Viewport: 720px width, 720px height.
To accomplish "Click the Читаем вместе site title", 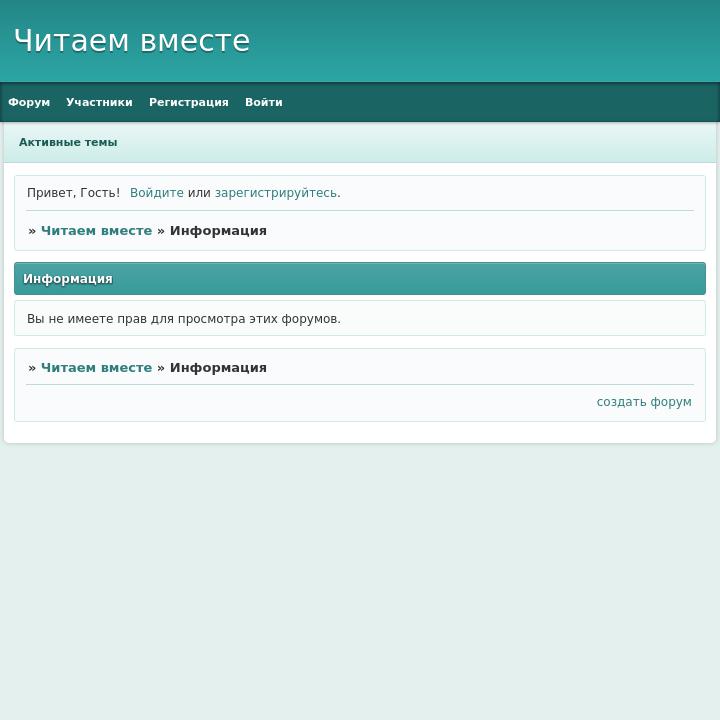I will pyautogui.click(x=132, y=41).
